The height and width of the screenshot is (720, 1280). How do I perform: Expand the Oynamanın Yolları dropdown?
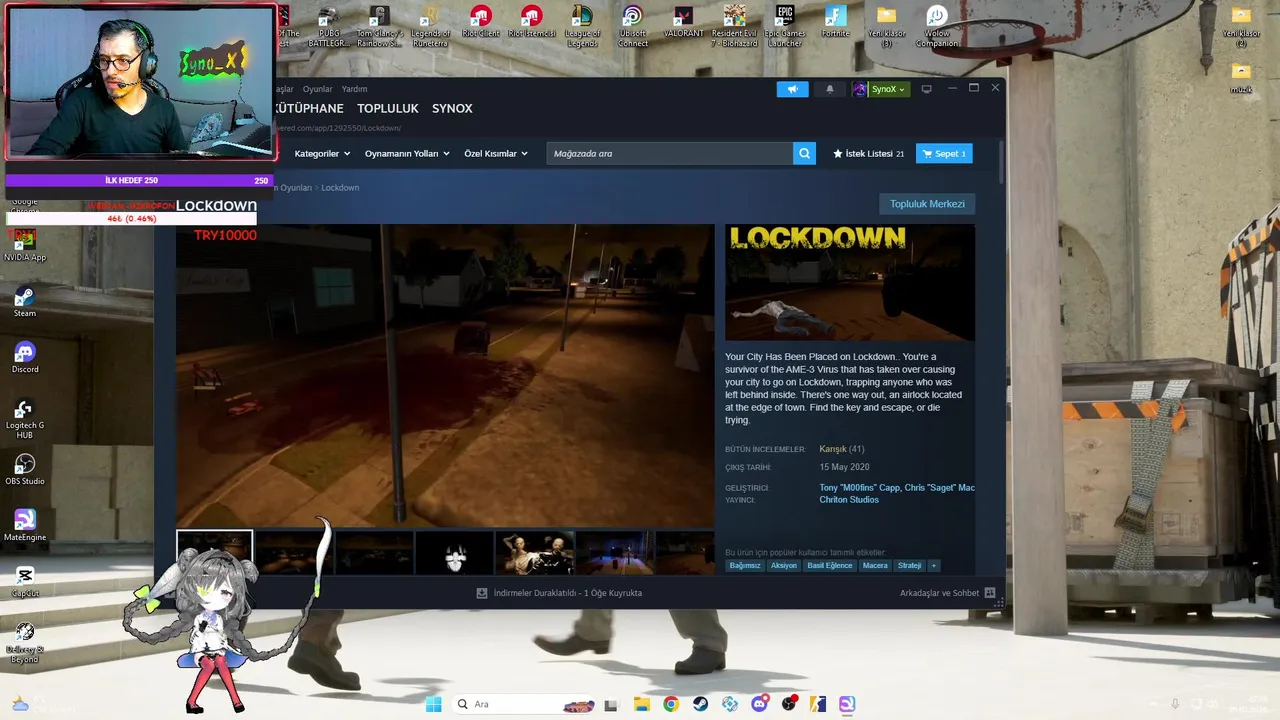click(407, 154)
